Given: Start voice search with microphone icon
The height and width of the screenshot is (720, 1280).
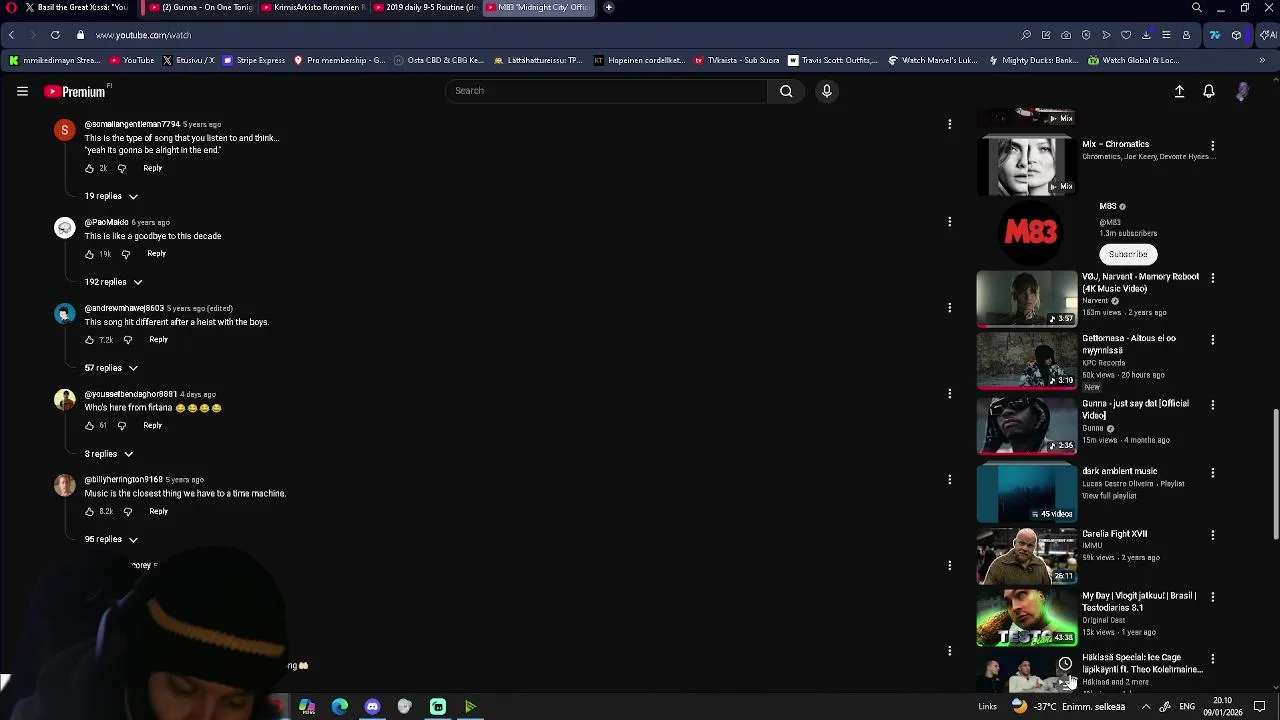Looking at the screenshot, I should (826, 91).
